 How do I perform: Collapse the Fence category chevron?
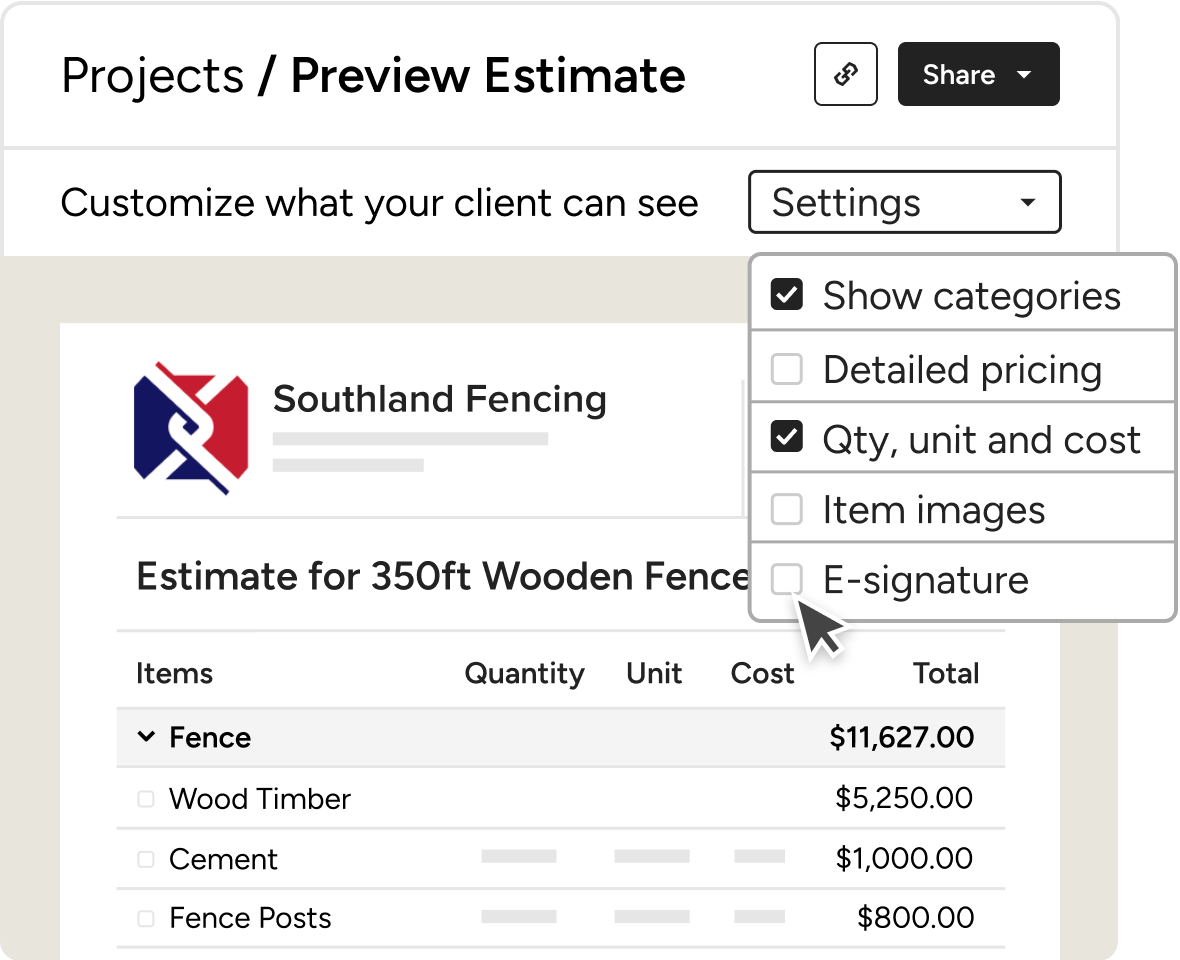click(146, 737)
